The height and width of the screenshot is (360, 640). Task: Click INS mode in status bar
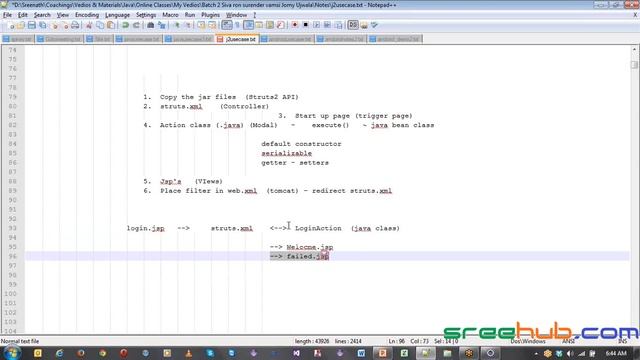pos(622,341)
